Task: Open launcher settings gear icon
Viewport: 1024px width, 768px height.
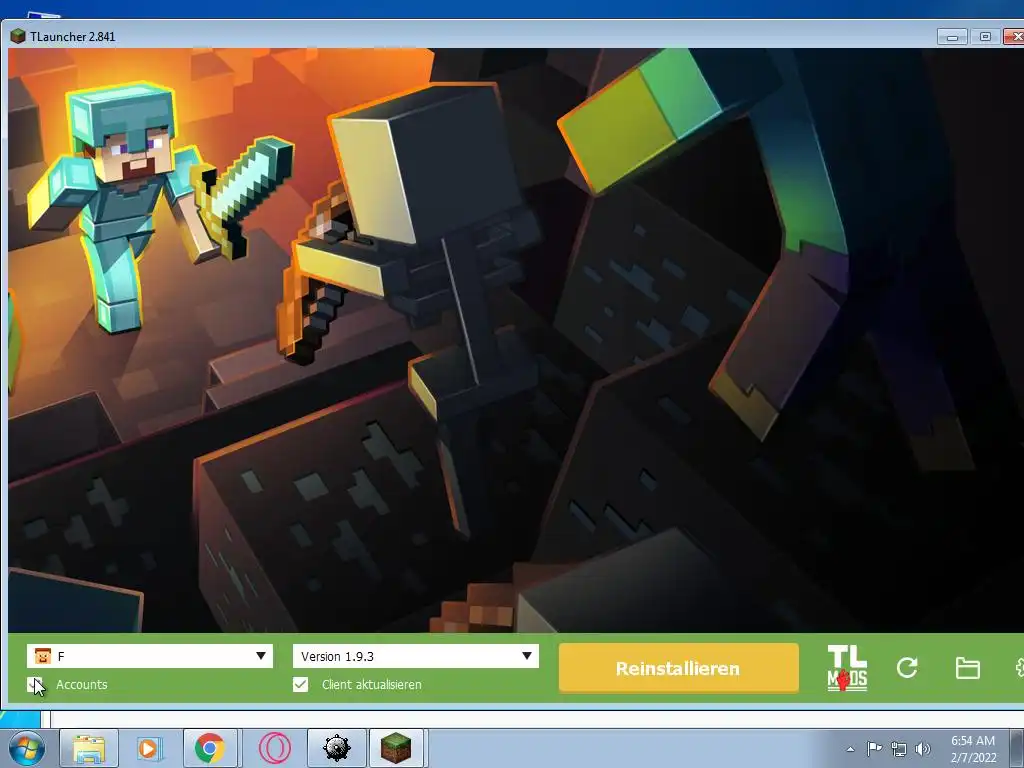Action: point(1019,667)
